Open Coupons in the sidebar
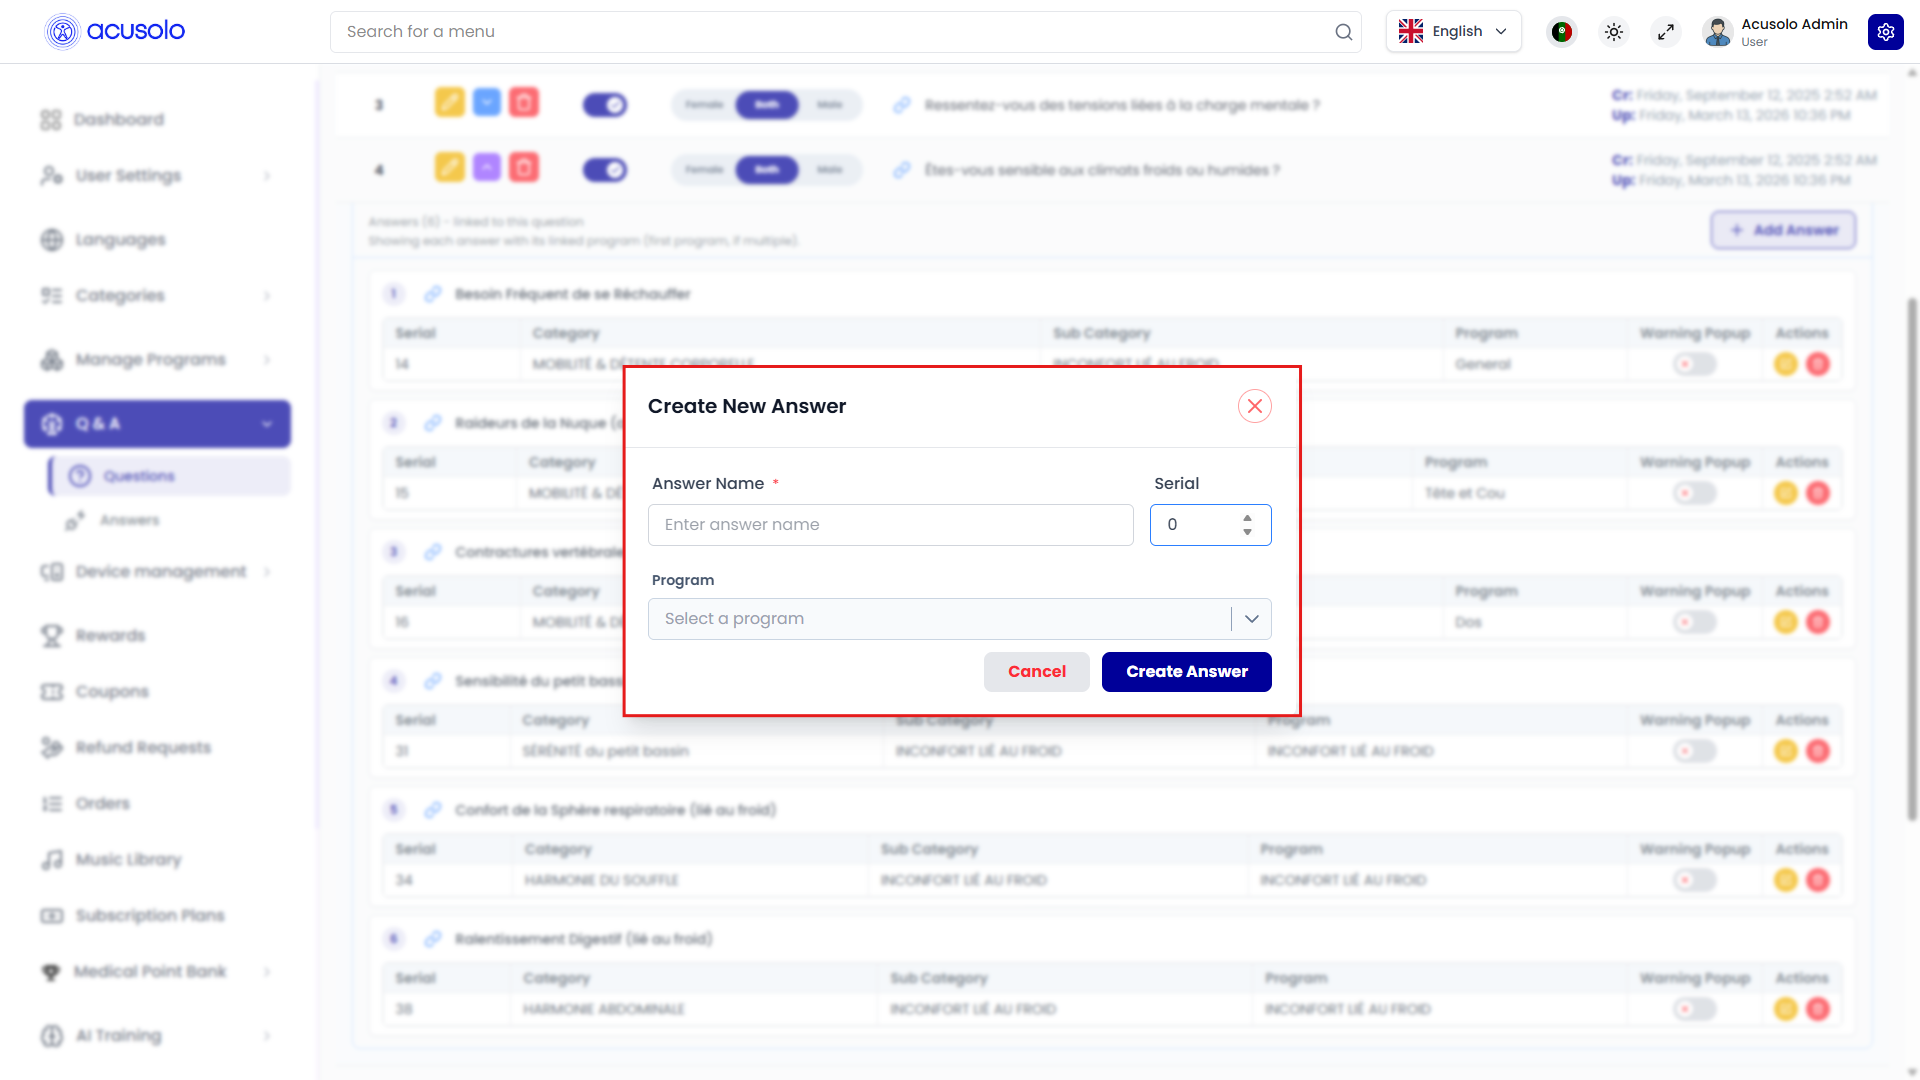The image size is (1920, 1080). click(x=157, y=692)
